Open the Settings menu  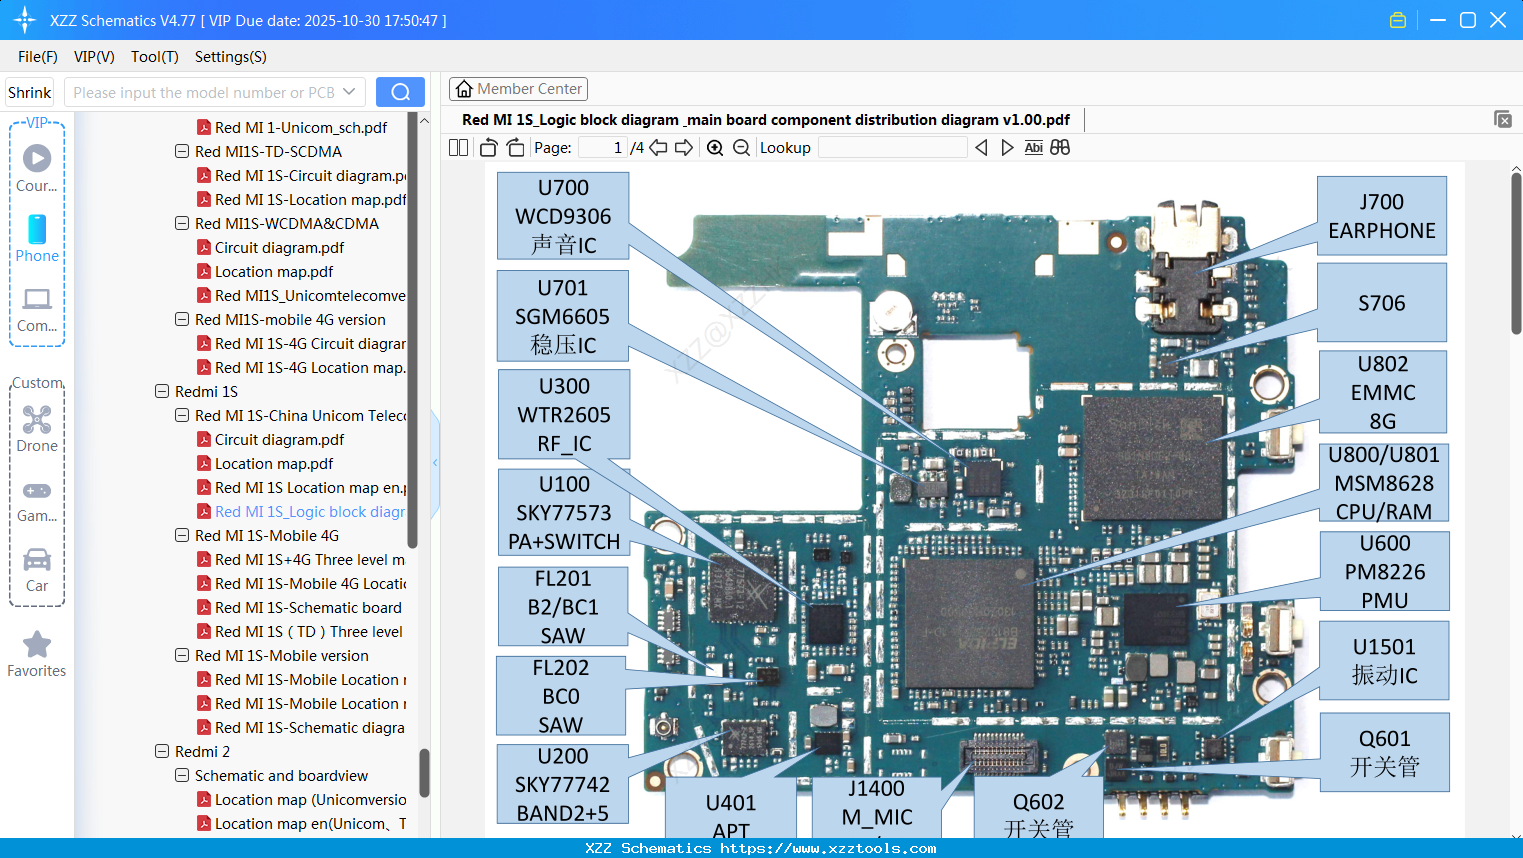click(230, 57)
